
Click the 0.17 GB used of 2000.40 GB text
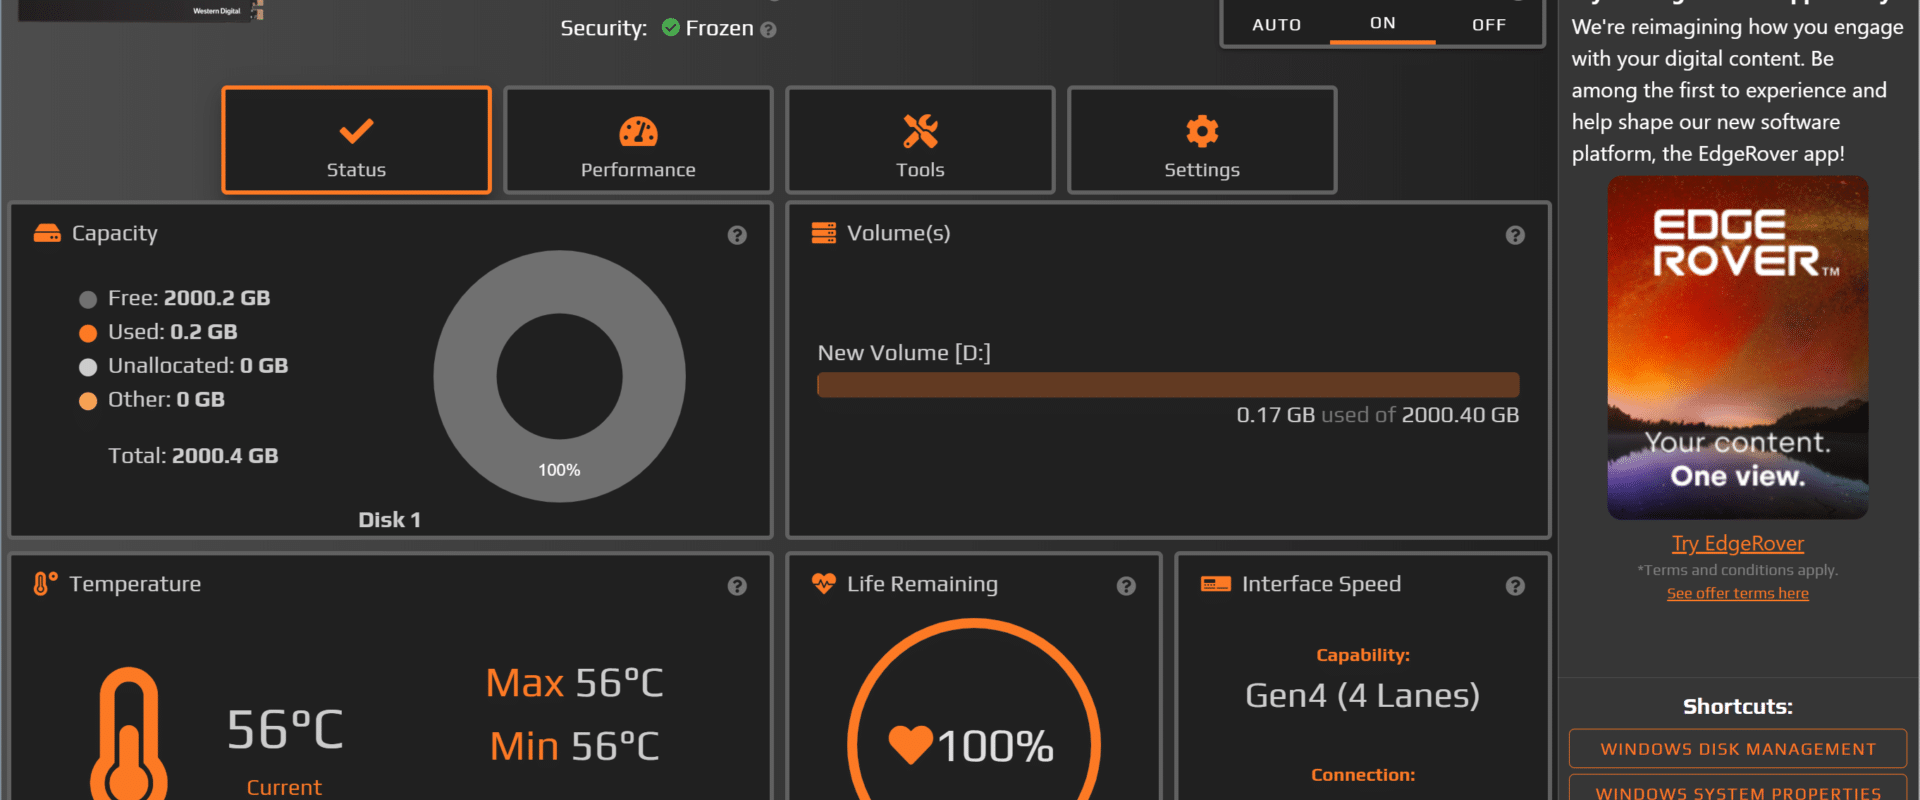tap(1378, 415)
